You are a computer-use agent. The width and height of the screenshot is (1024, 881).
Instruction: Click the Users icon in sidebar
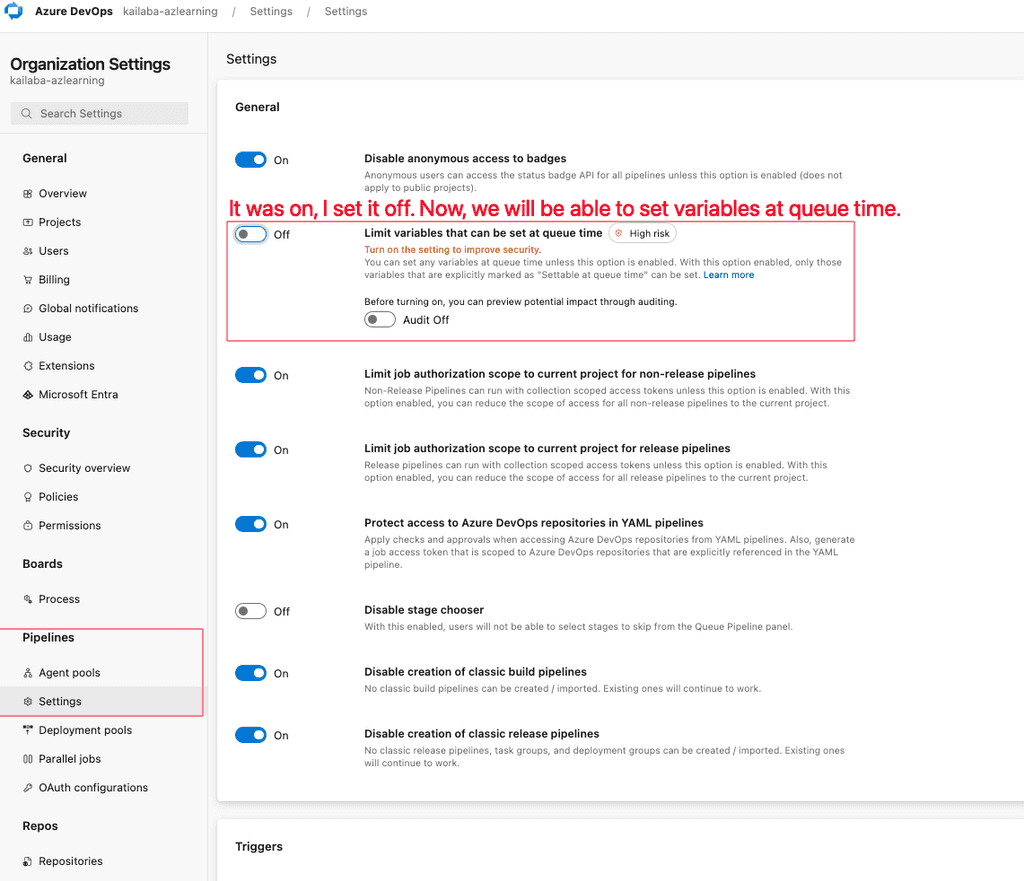point(27,251)
